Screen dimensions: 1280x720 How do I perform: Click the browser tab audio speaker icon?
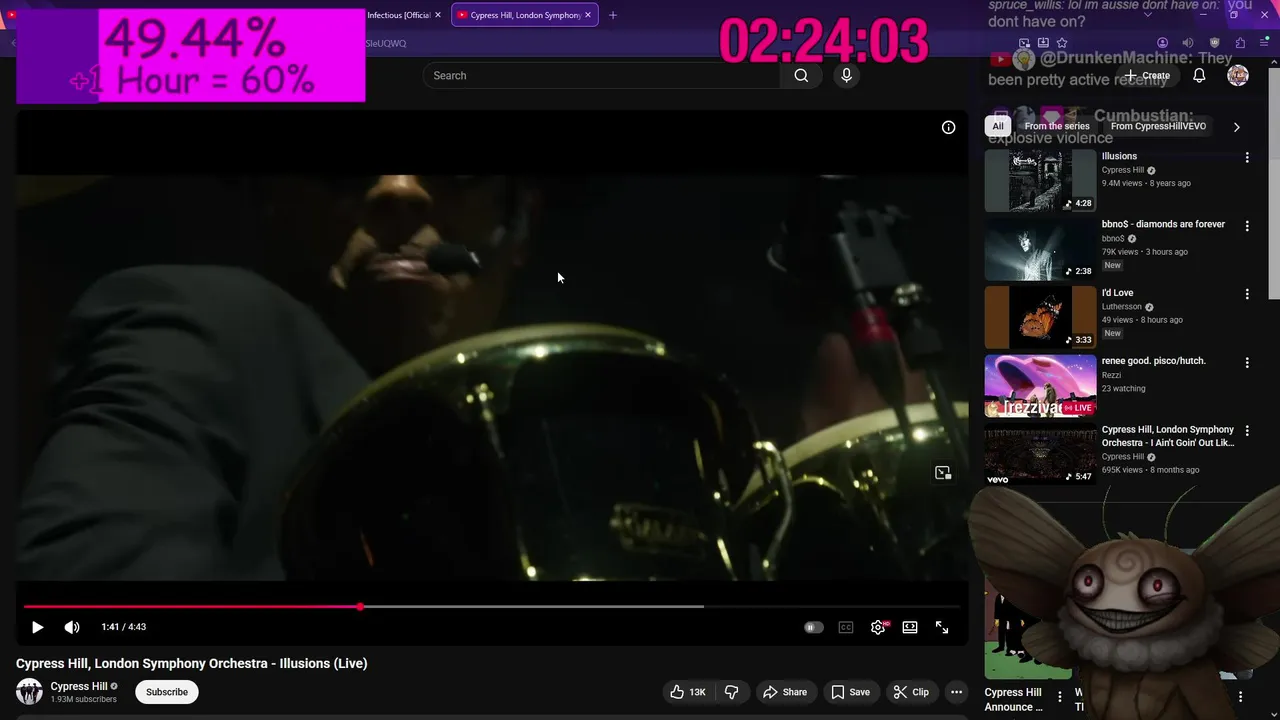click(x=1188, y=43)
